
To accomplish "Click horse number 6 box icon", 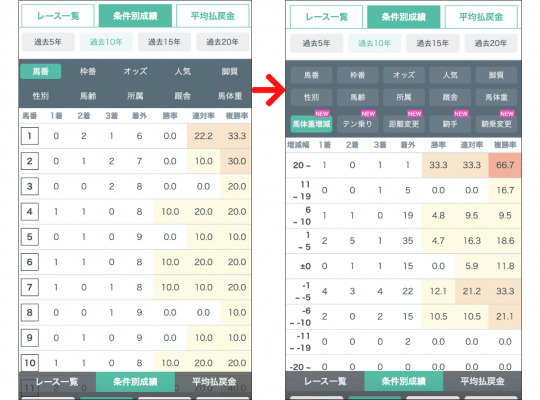I will (x=30, y=262).
